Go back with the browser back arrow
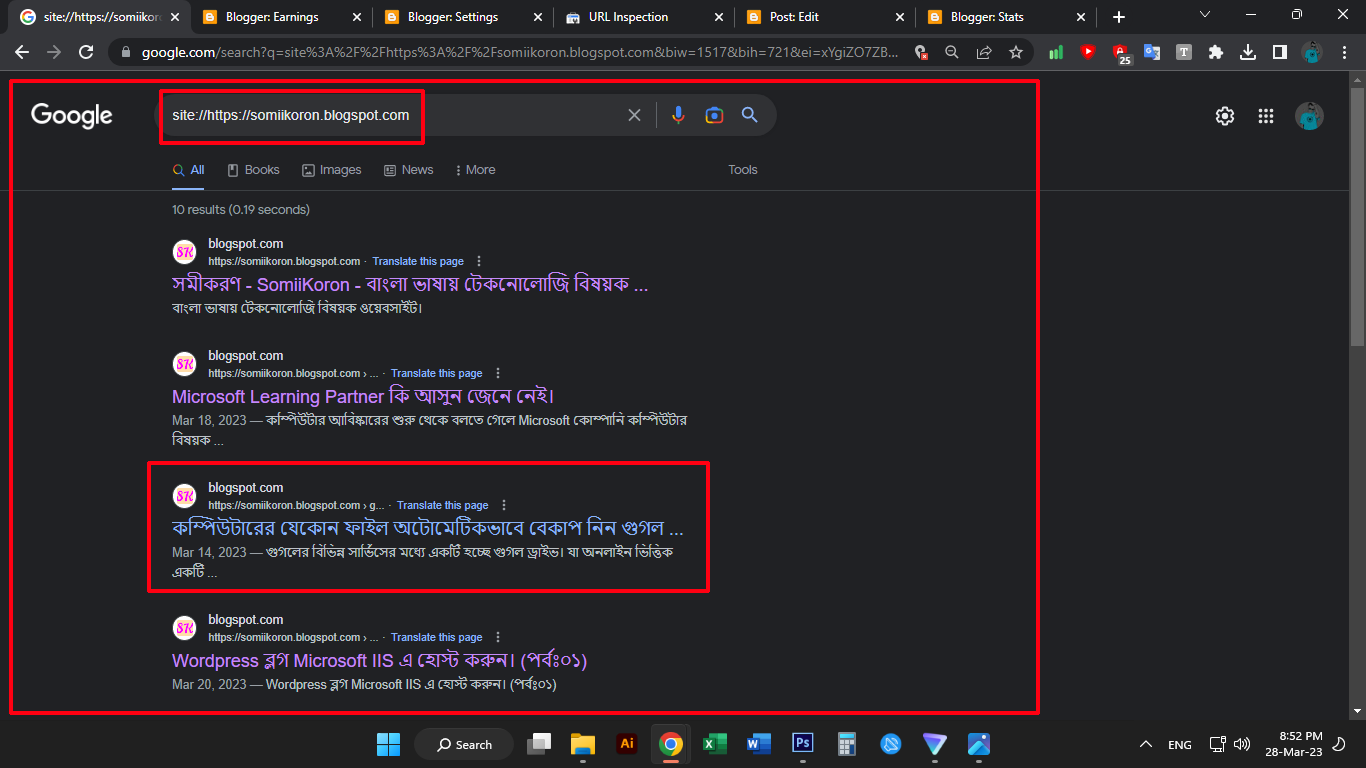This screenshot has width=1366, height=768. (22, 52)
